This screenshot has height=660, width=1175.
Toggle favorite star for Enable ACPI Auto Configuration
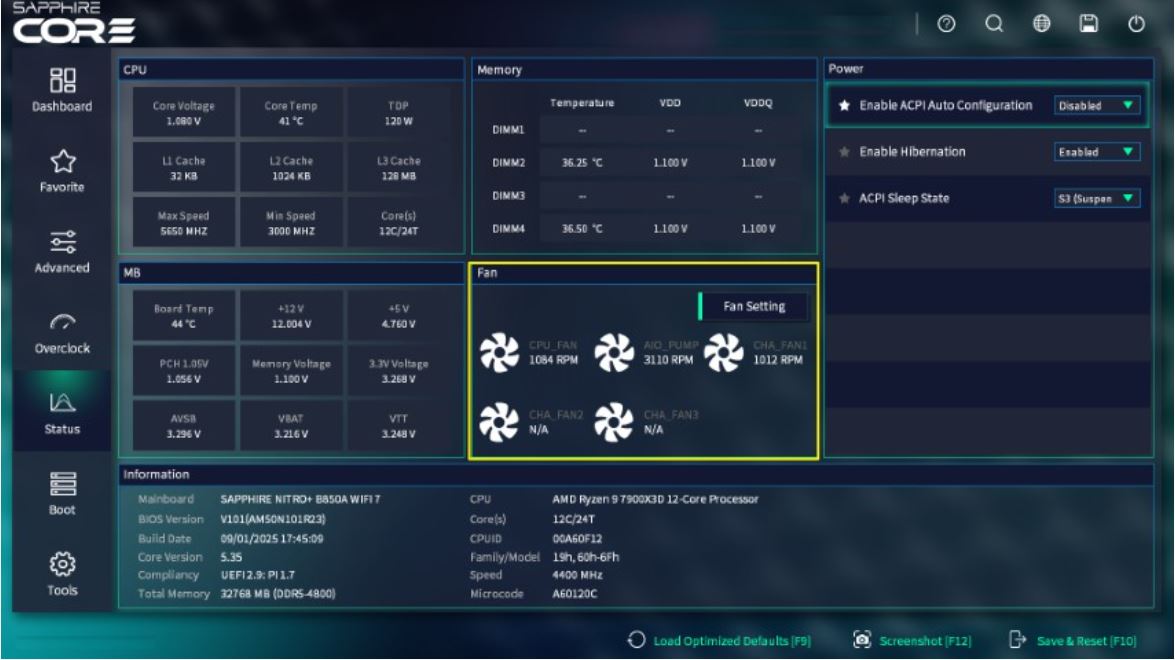844,106
